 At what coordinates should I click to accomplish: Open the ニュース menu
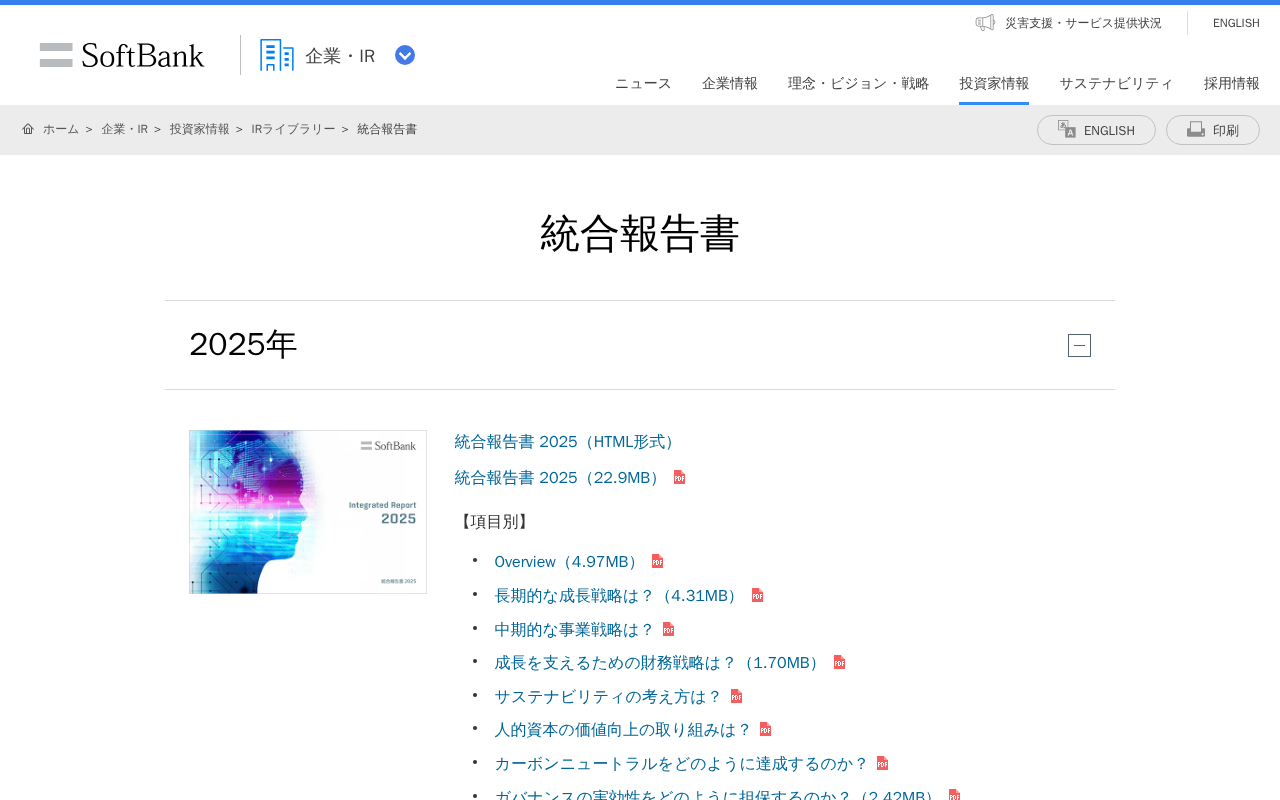pyautogui.click(x=643, y=83)
